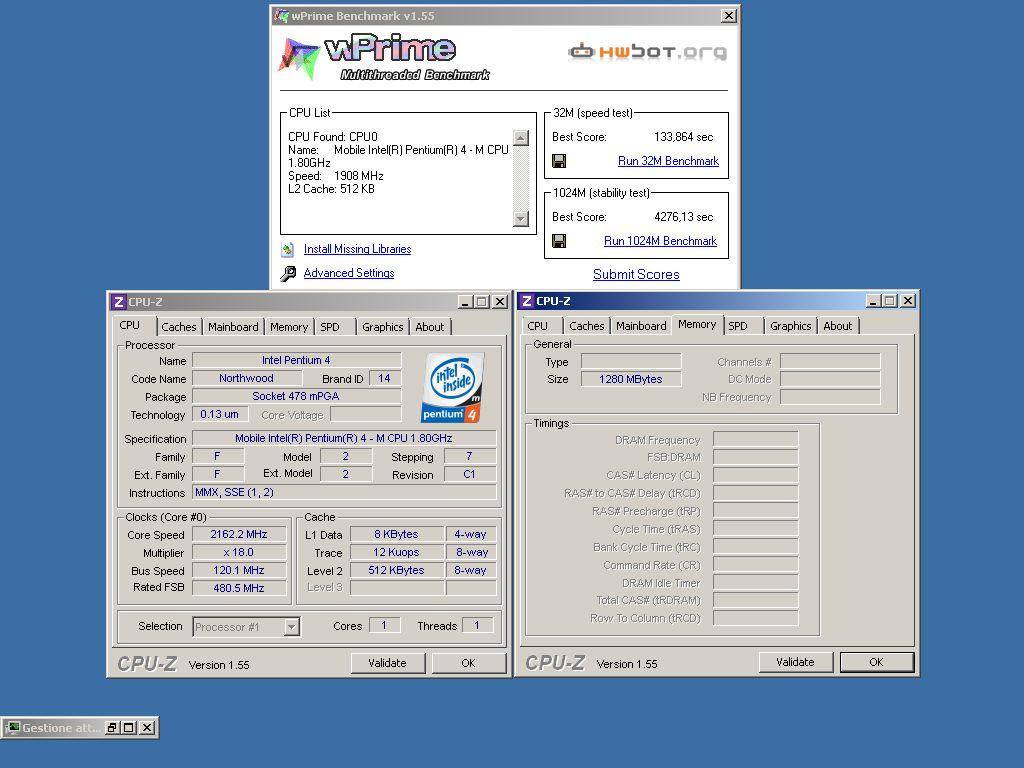Open Graphics tab in right CPU-Z window
The width and height of the screenshot is (1024, 768).
pos(790,326)
